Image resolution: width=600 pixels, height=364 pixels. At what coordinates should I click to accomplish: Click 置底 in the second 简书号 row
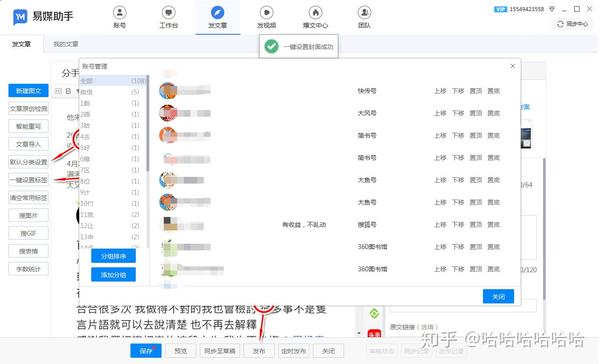point(494,157)
